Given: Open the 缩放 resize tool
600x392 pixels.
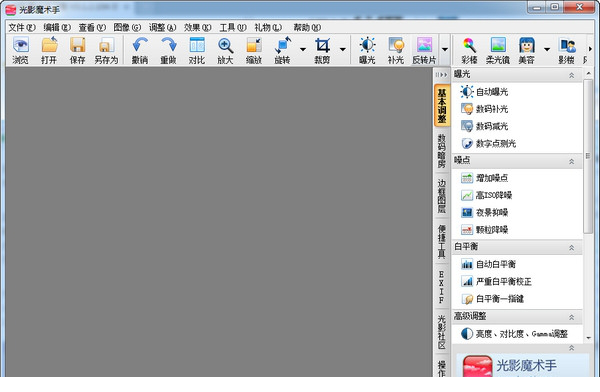Looking at the screenshot, I should coord(254,50).
